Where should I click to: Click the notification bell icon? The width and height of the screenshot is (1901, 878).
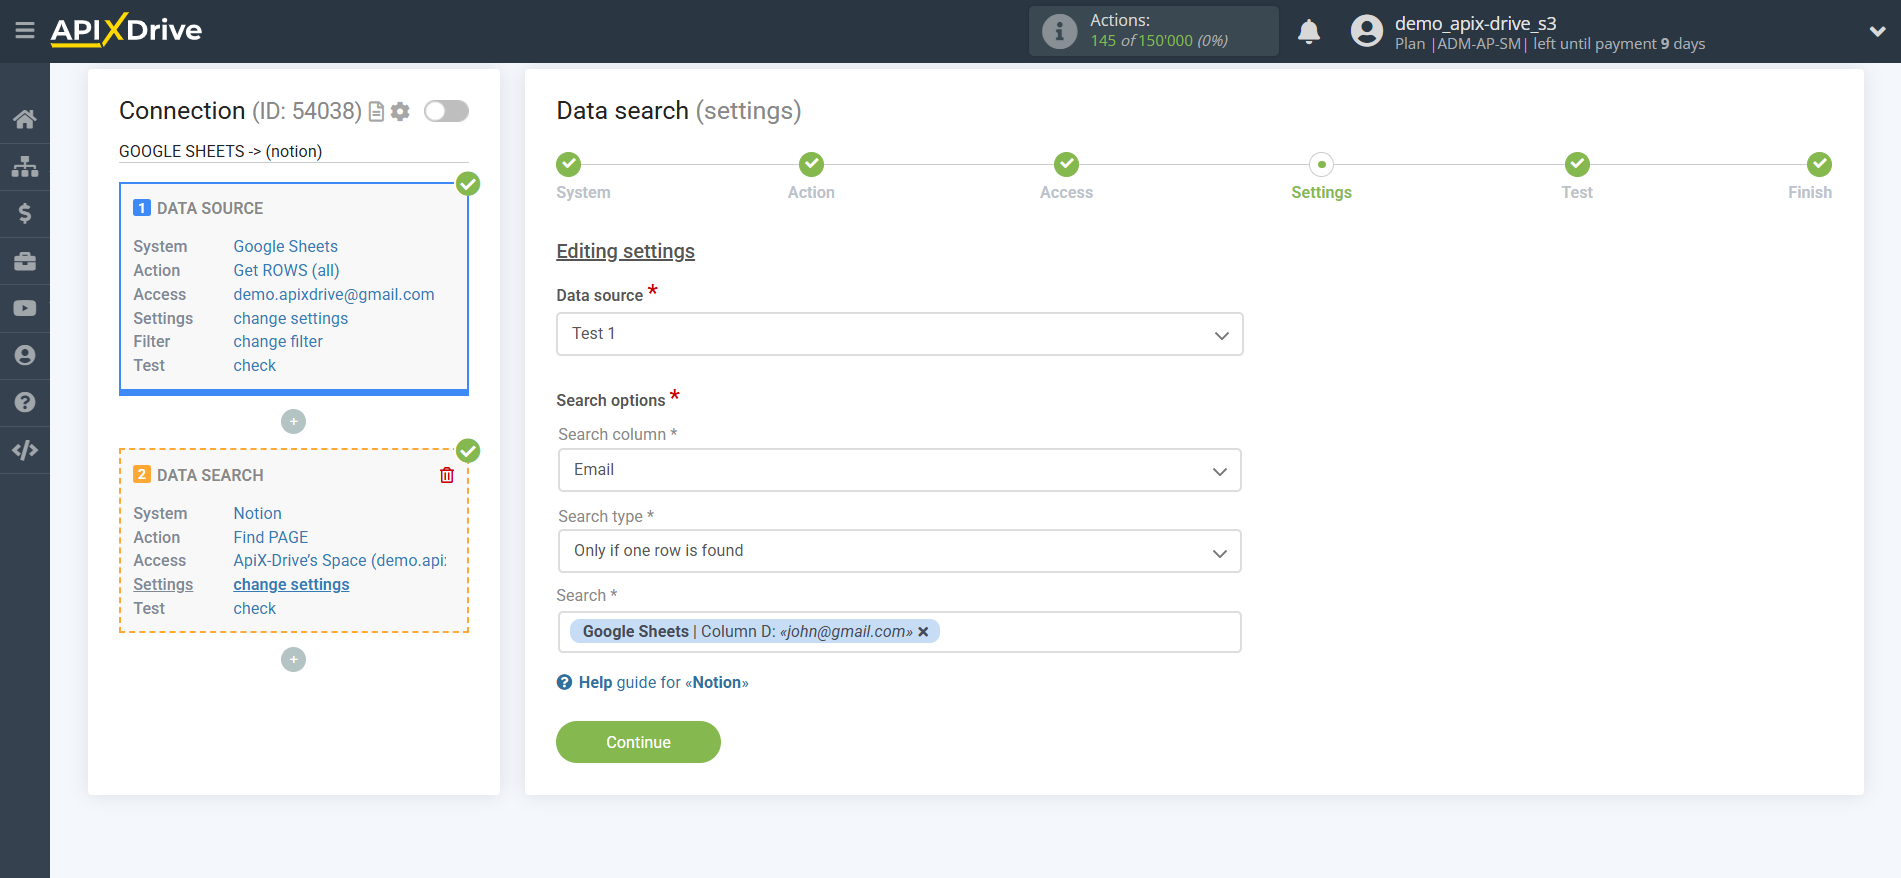pos(1308,32)
